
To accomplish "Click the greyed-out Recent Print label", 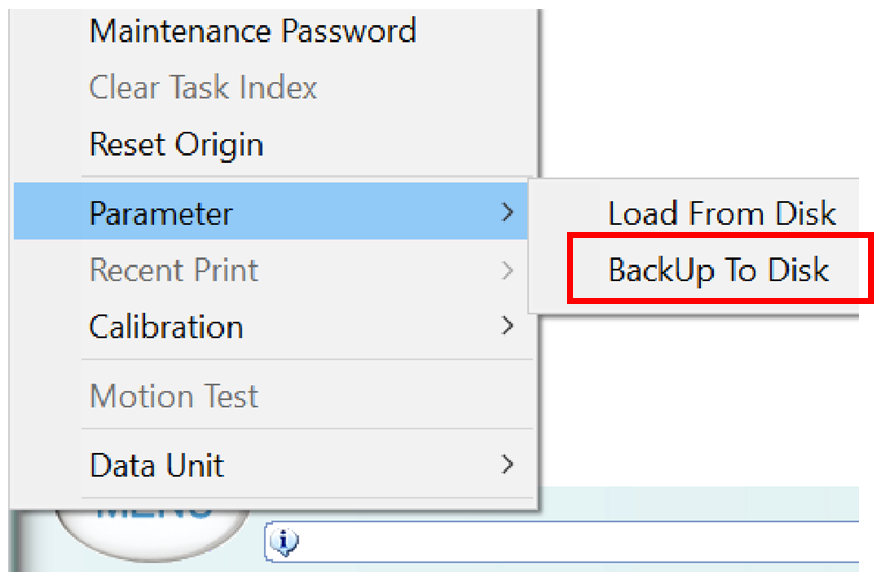I will coord(174,270).
